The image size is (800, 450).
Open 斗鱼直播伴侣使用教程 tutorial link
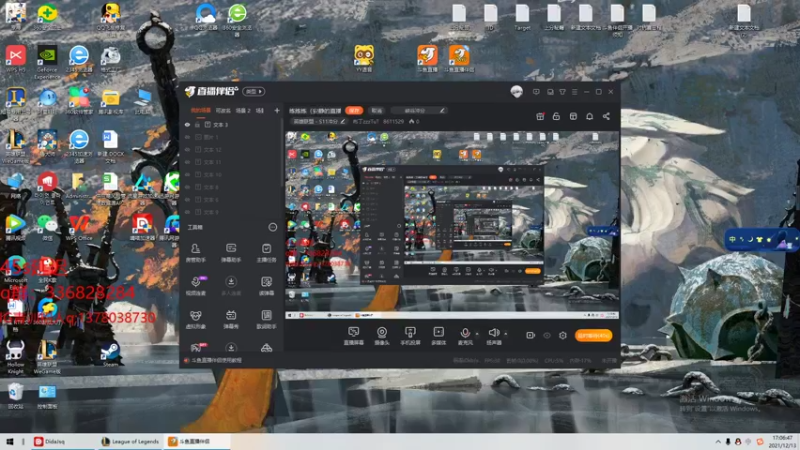pyautogui.click(x=217, y=360)
